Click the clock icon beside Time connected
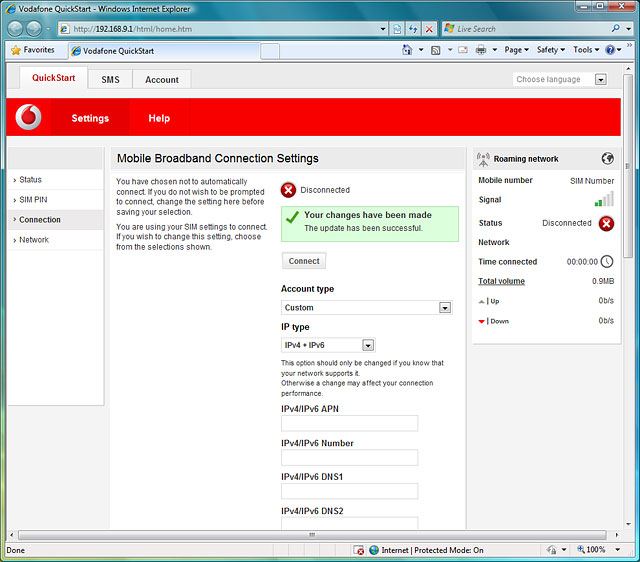 (x=607, y=262)
